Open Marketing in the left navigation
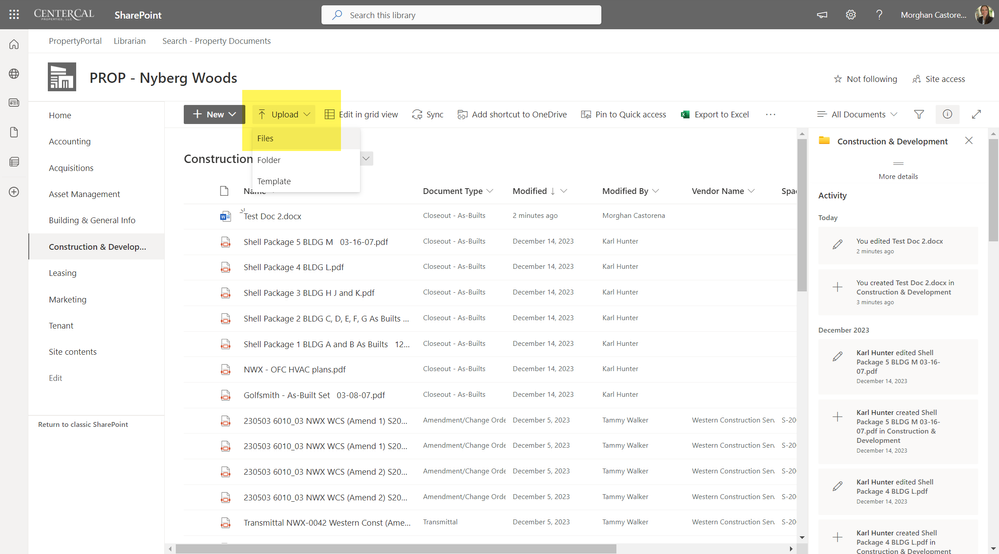This screenshot has width=999, height=554. [x=68, y=299]
